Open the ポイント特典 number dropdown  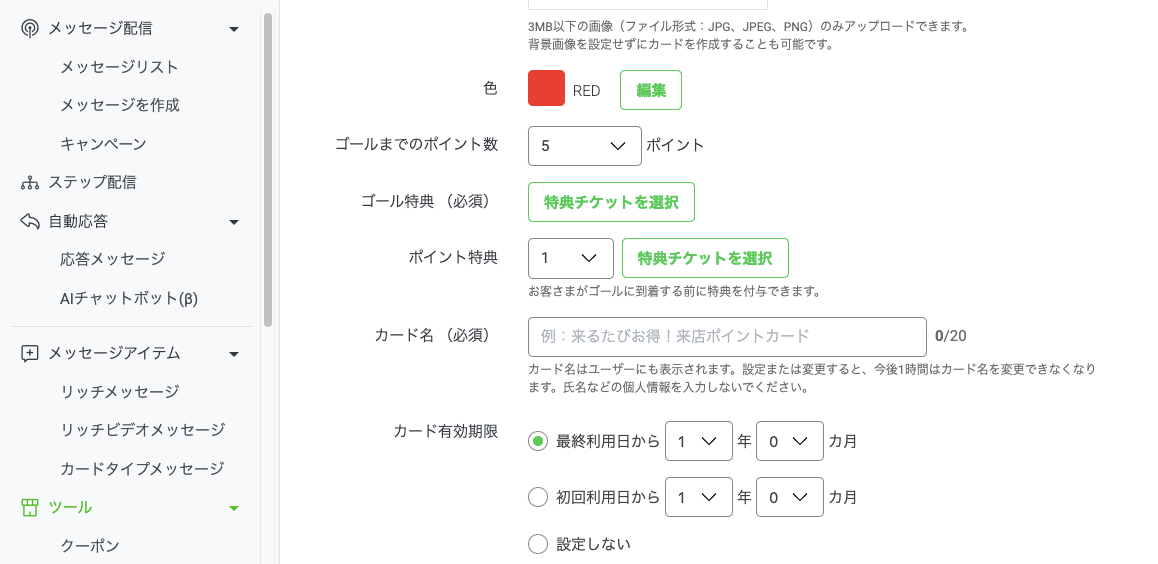coord(571,258)
